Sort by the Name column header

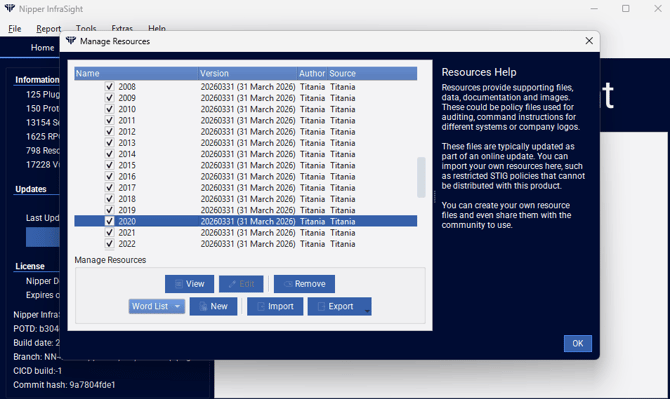[x=136, y=73]
